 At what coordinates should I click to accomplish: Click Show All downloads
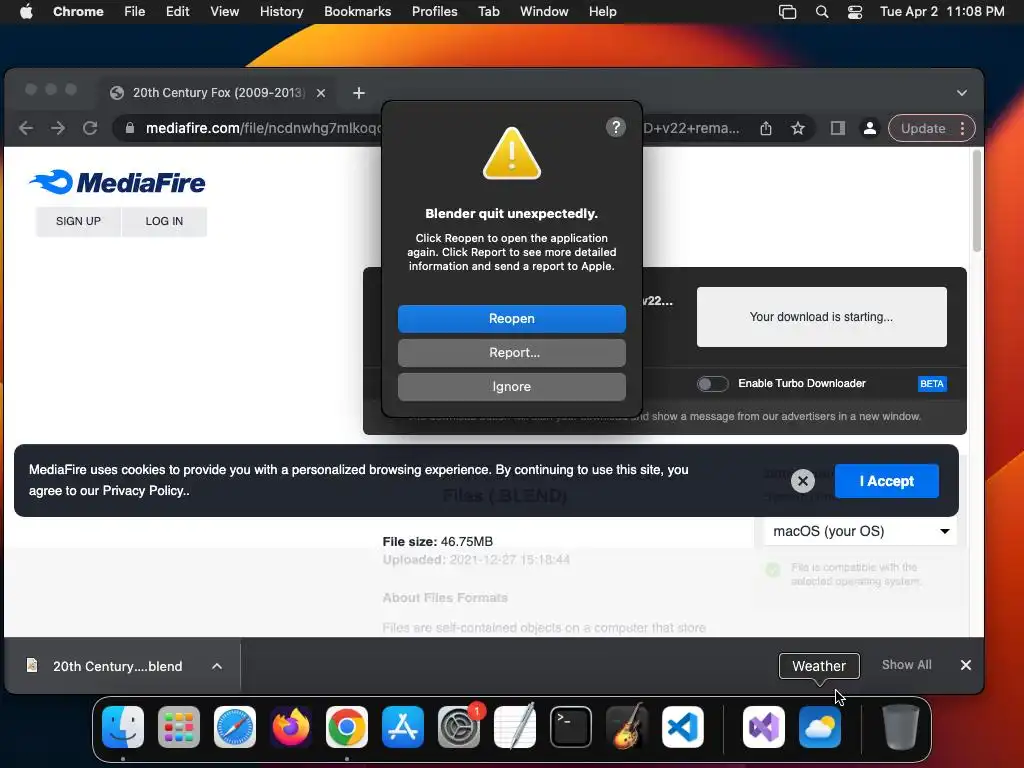click(906, 665)
